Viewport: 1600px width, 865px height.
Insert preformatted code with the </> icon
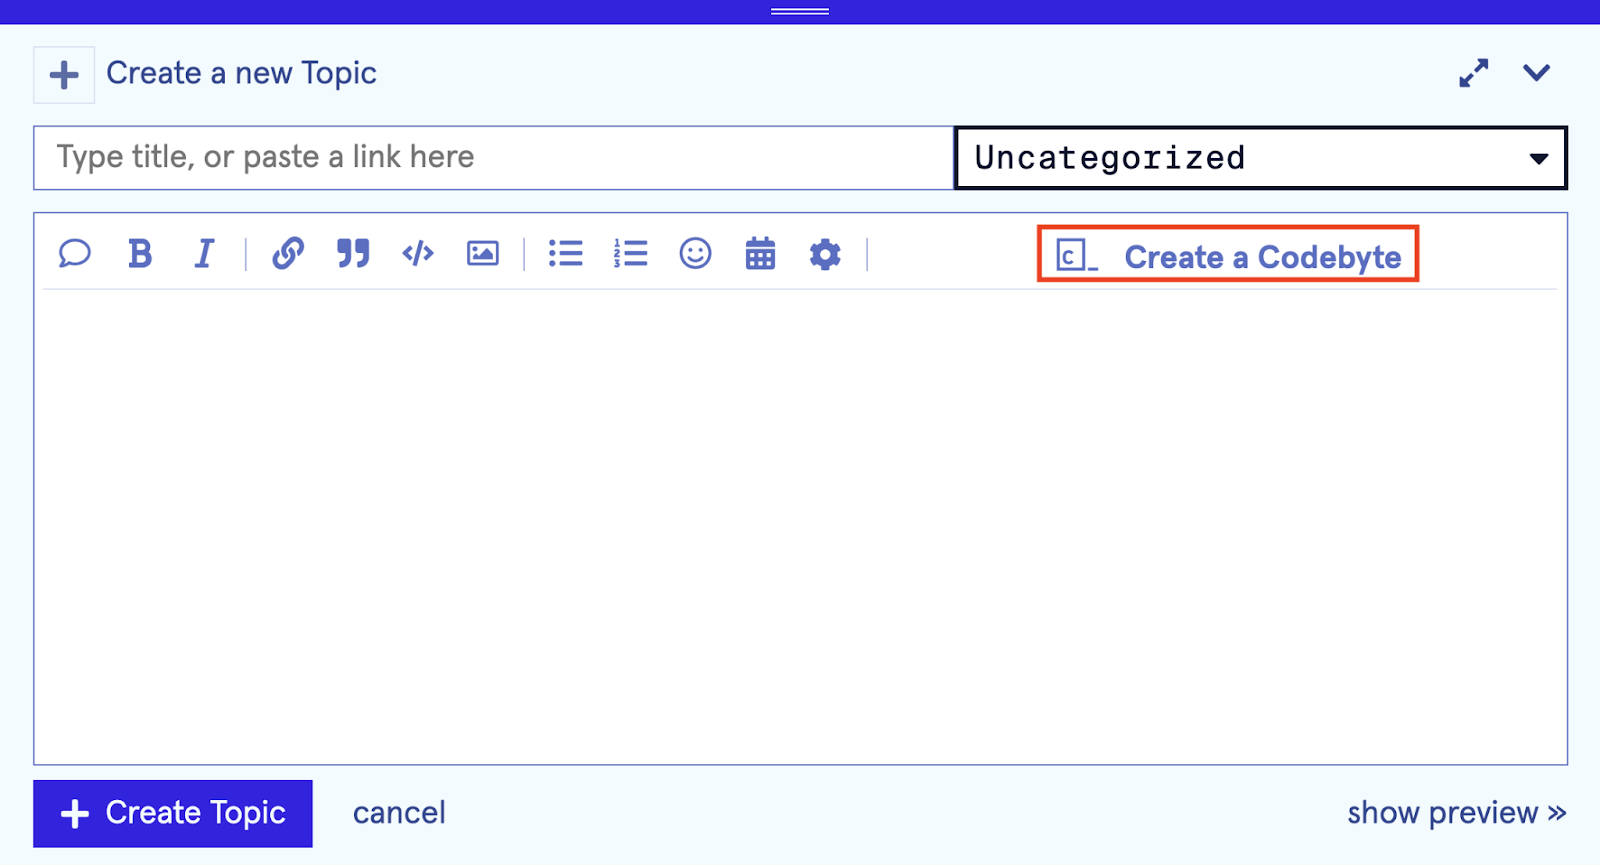tap(418, 254)
